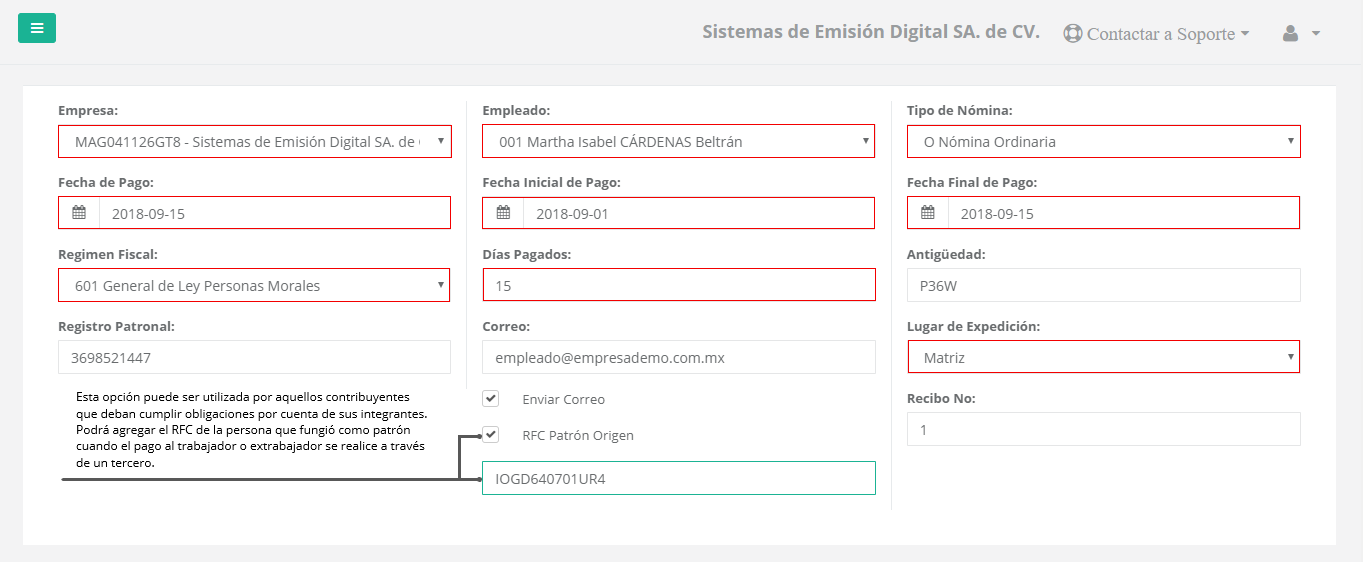Click the Días Pagados input field
Screen dimensions: 1363x562
pos(679,285)
